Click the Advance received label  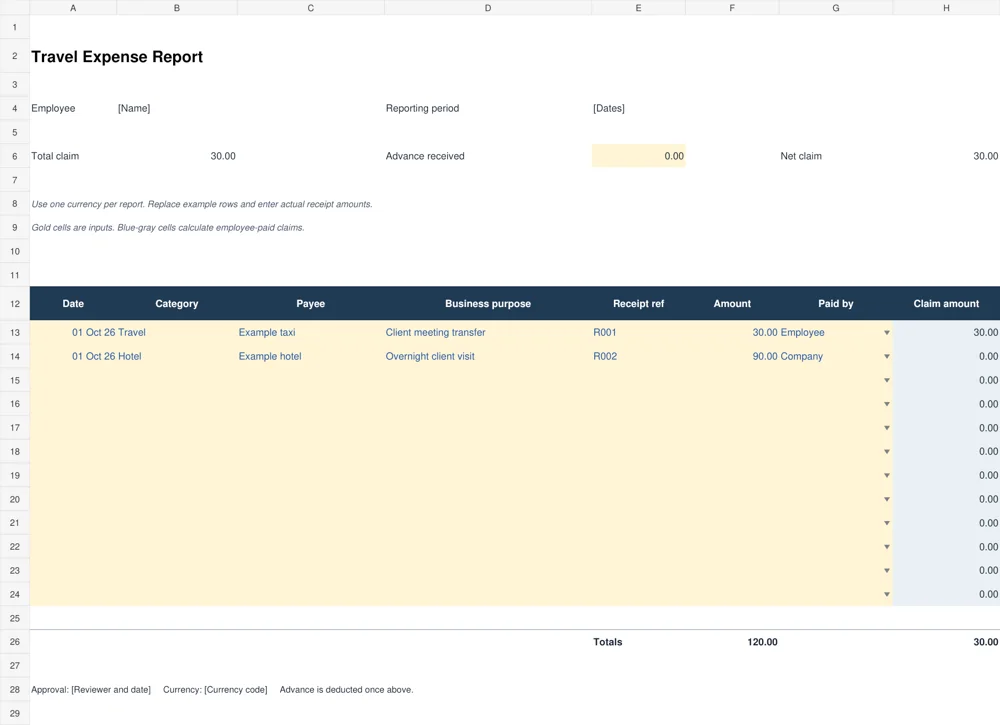425,156
